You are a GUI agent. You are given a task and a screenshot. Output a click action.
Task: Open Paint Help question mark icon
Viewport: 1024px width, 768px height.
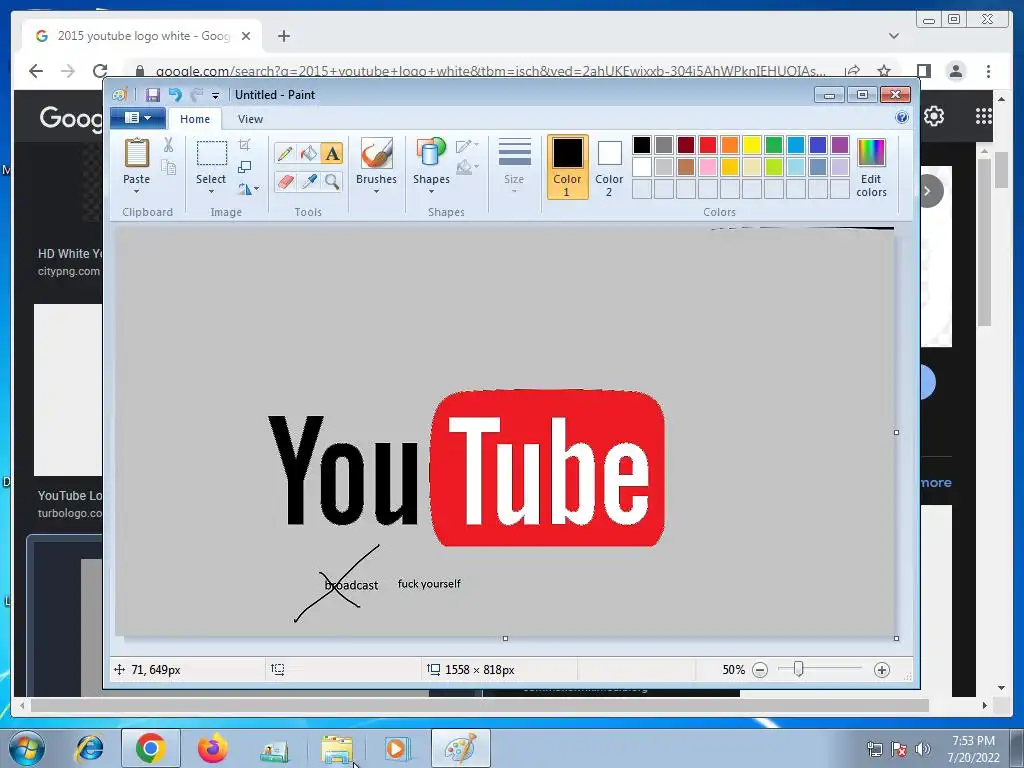[x=902, y=118]
